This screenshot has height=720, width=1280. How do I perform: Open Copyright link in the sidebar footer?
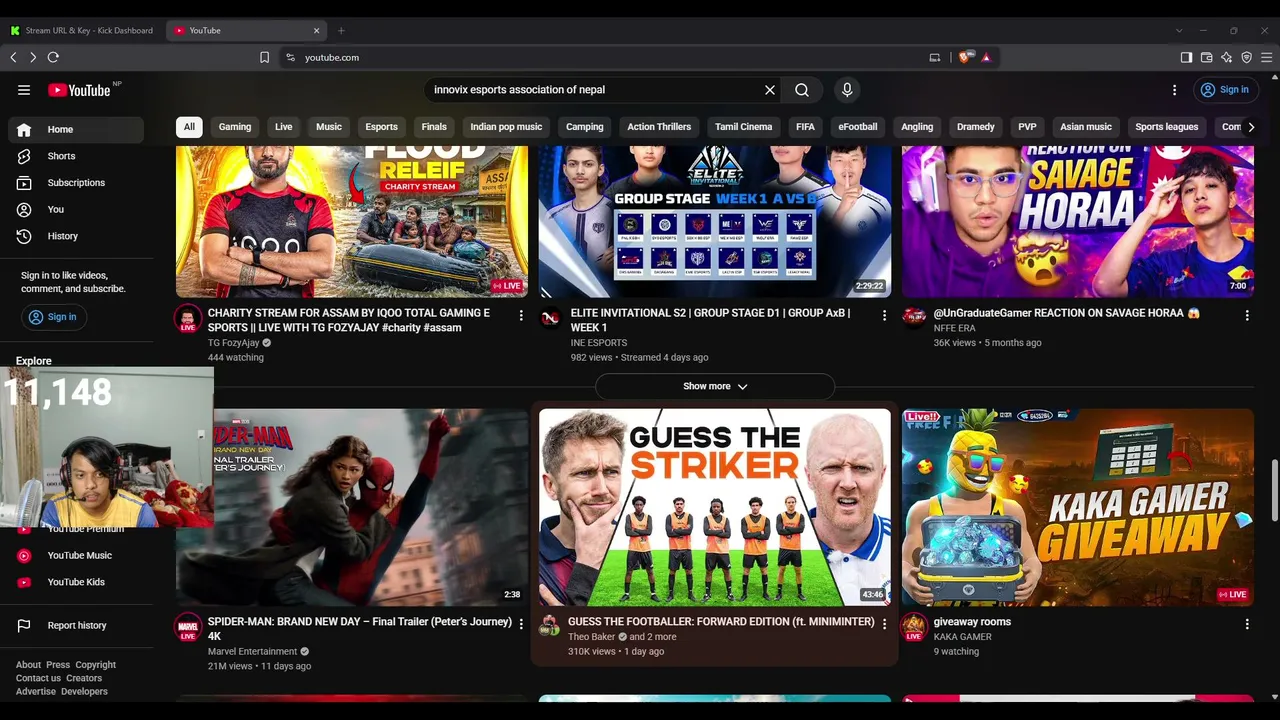(x=96, y=665)
